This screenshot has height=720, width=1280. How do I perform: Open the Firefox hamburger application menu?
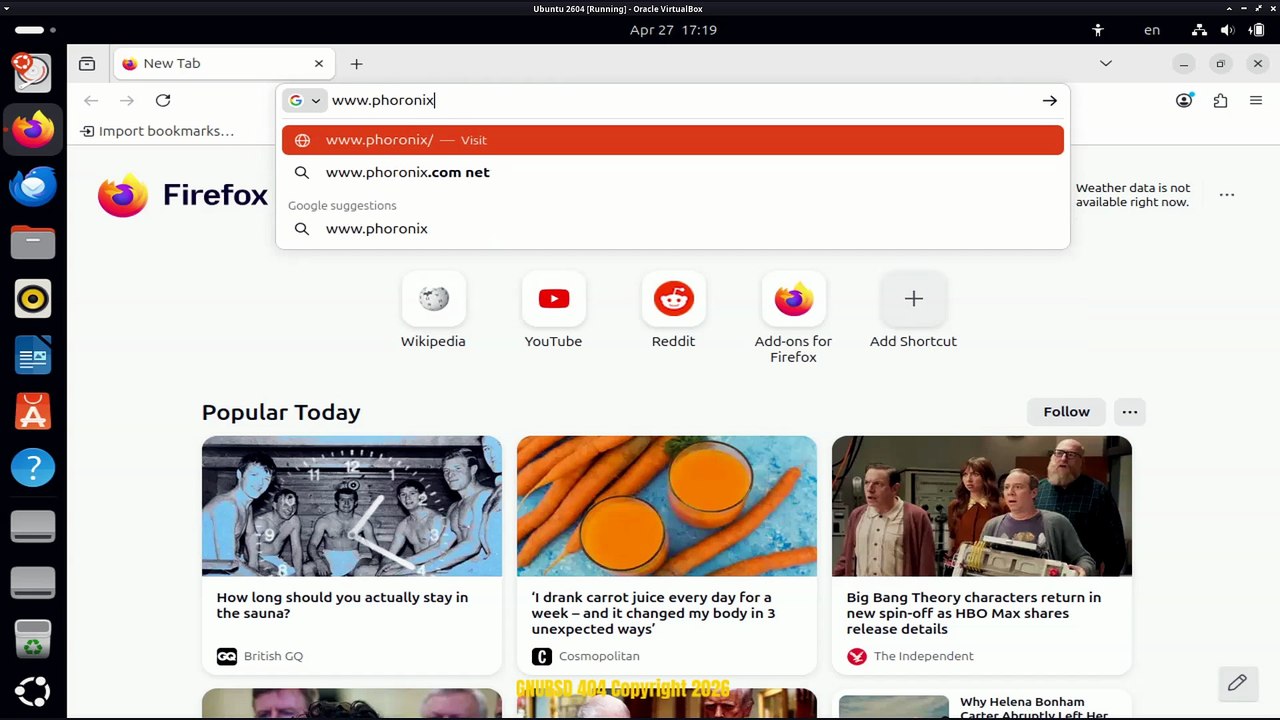(1256, 100)
